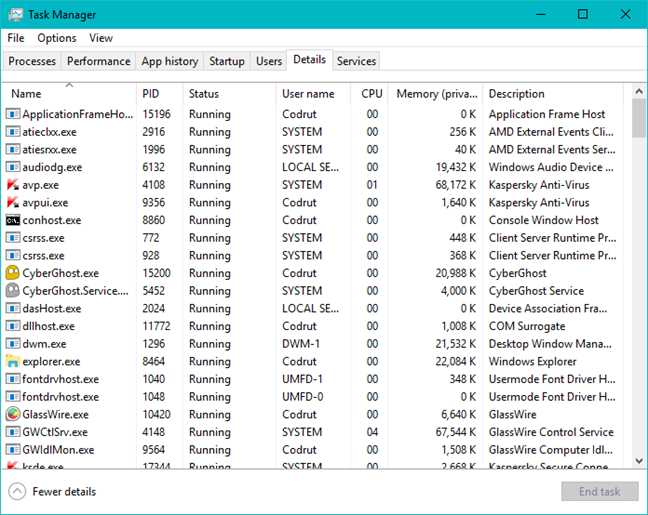Switch to the Processes tab
The height and width of the screenshot is (515, 648).
32,61
